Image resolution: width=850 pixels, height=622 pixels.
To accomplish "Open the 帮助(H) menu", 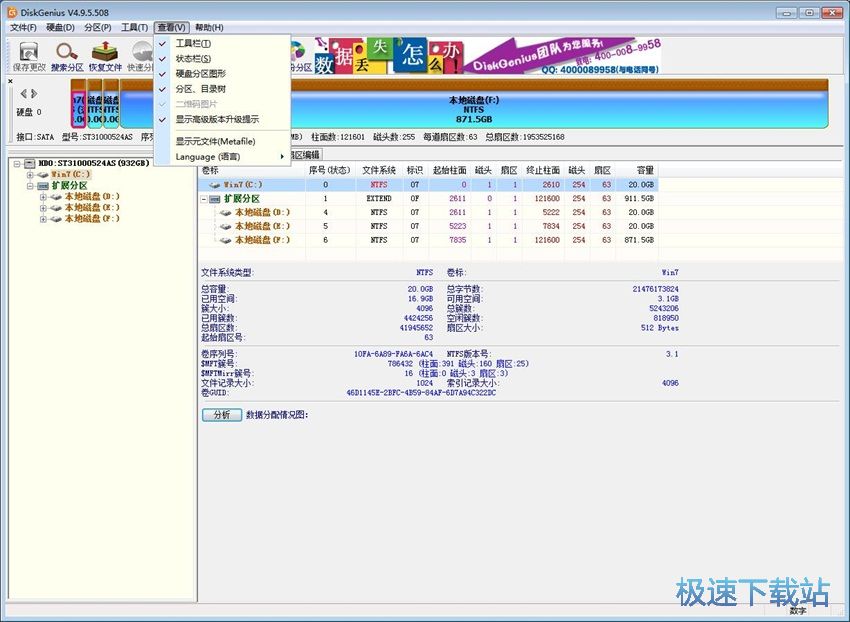I will pos(209,28).
